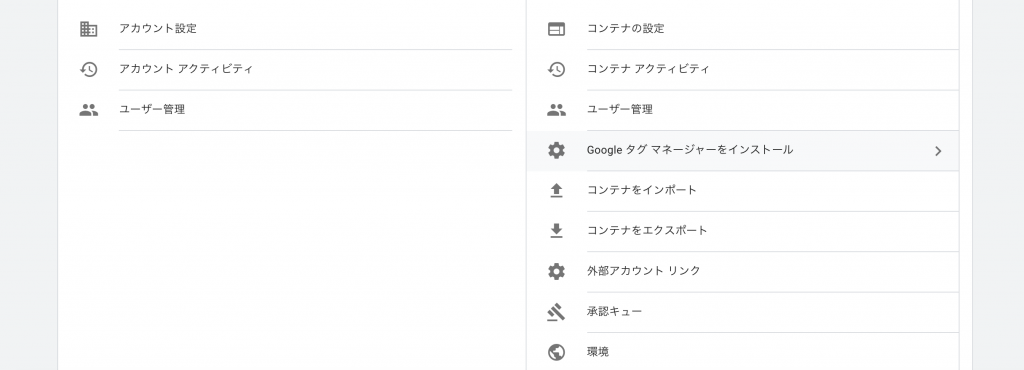Click the gear icon beside Google タグ マネージャーをインストール
The height and width of the screenshot is (370, 1024).
point(556,150)
